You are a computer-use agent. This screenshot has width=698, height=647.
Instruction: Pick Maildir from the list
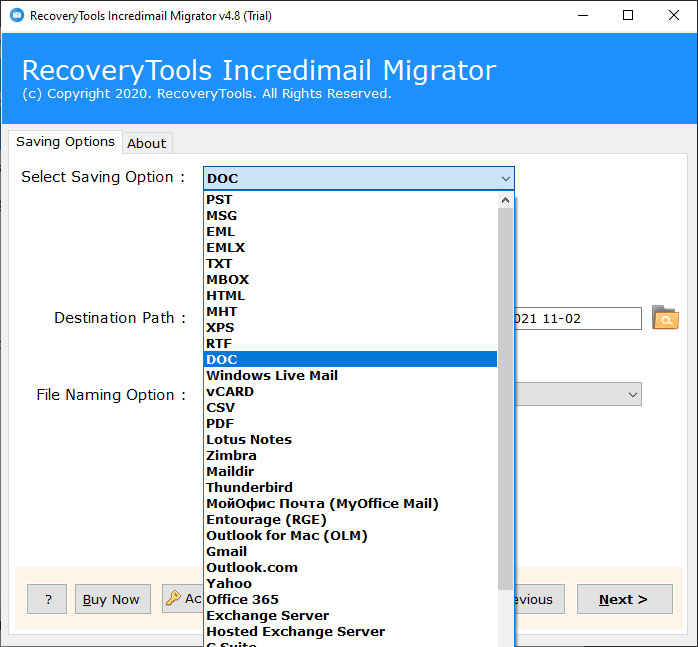coord(350,472)
